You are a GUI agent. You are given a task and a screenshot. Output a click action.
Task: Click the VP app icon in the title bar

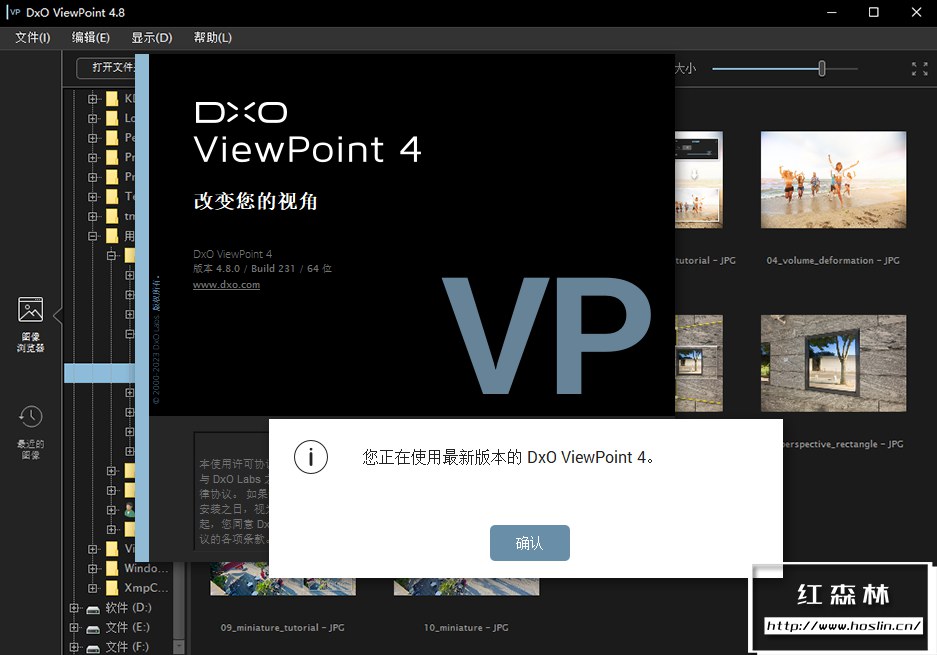14,13
